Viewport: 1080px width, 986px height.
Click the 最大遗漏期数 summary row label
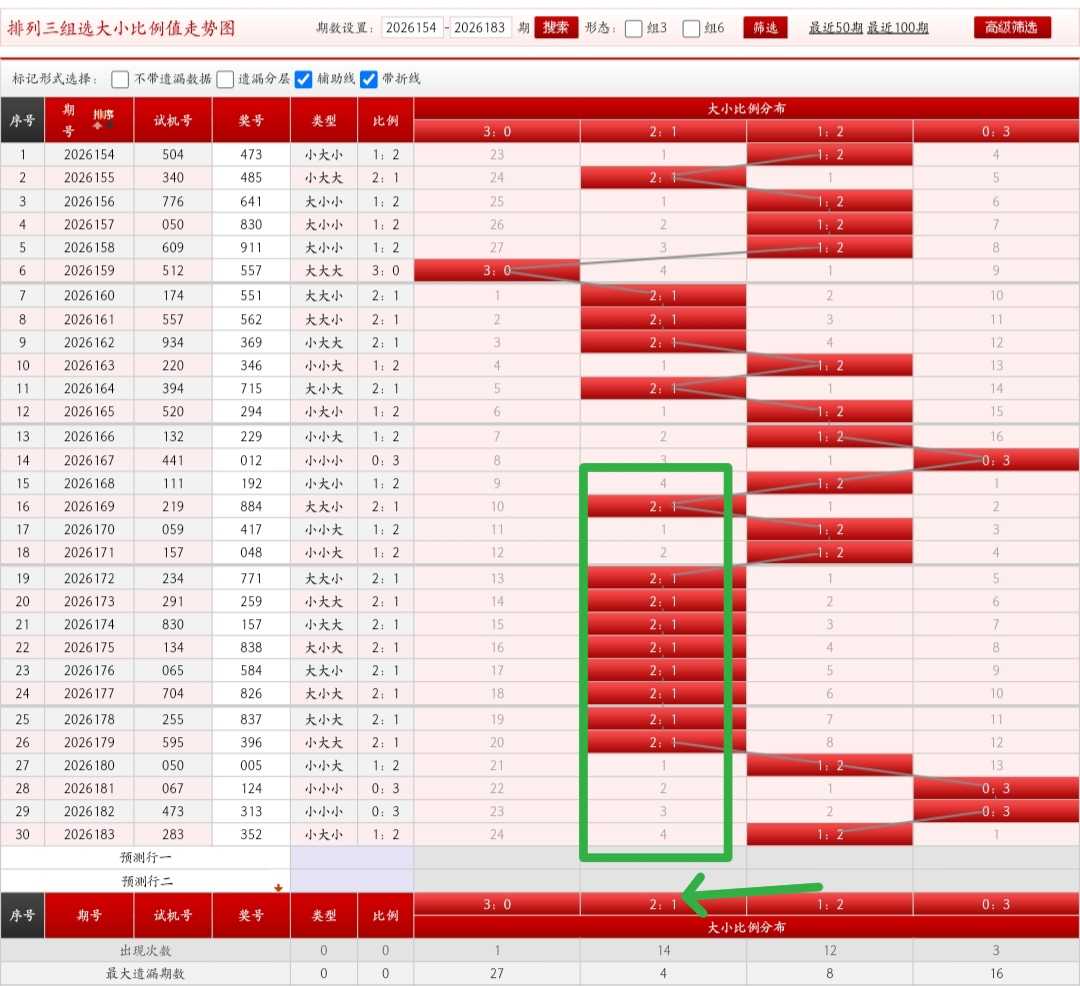coord(145,974)
